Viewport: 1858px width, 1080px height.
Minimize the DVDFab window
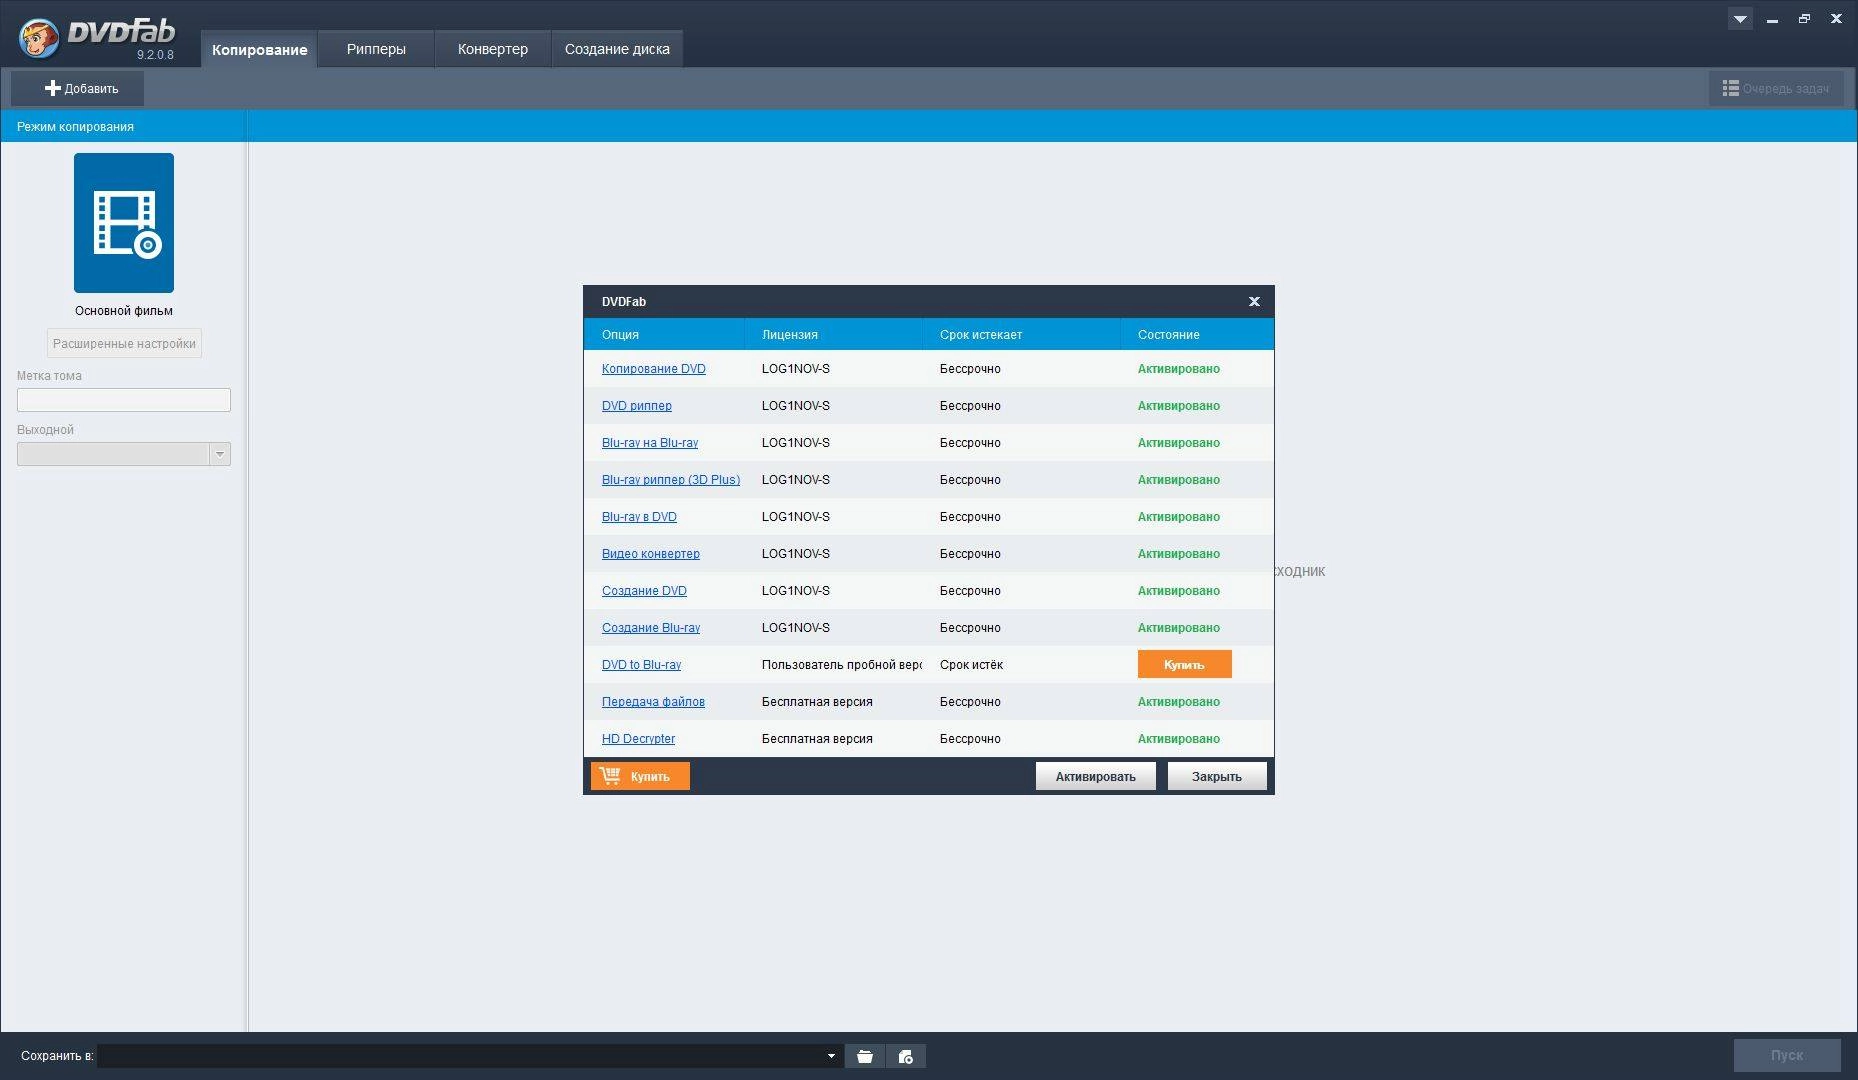tap(1772, 19)
